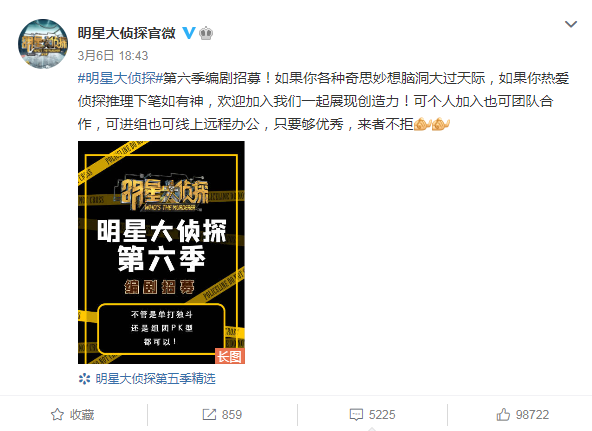Like the post with thumbs up 98722

(523, 415)
